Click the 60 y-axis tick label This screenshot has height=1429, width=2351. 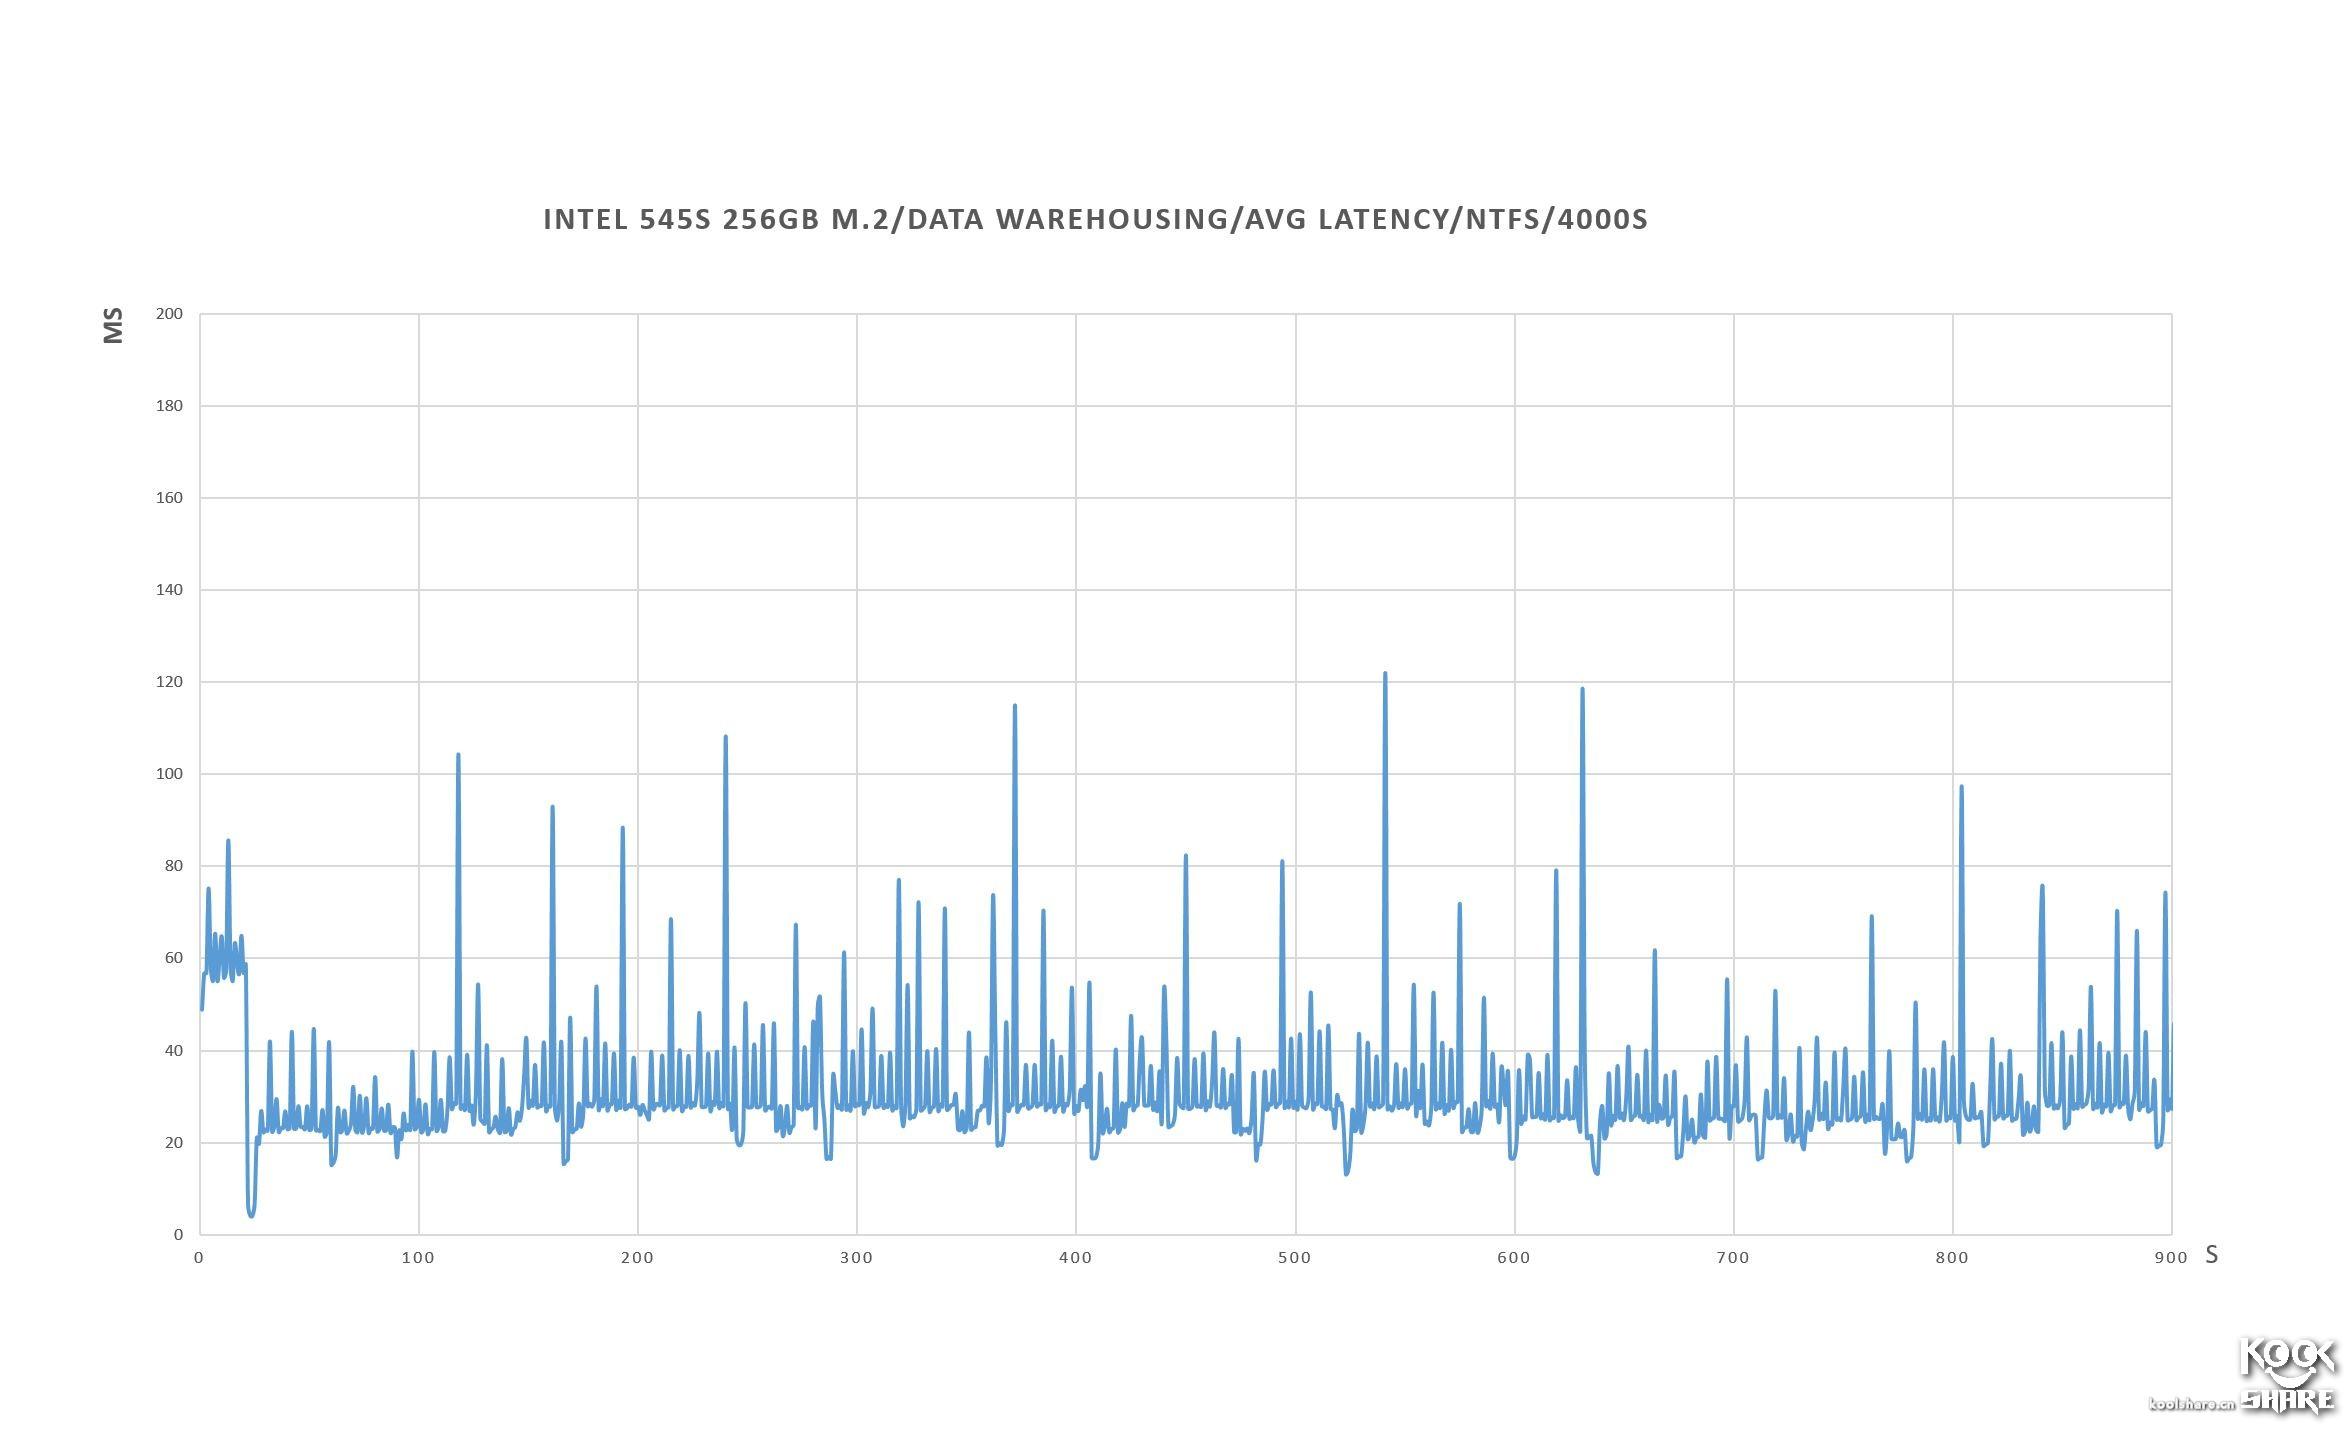[173, 958]
